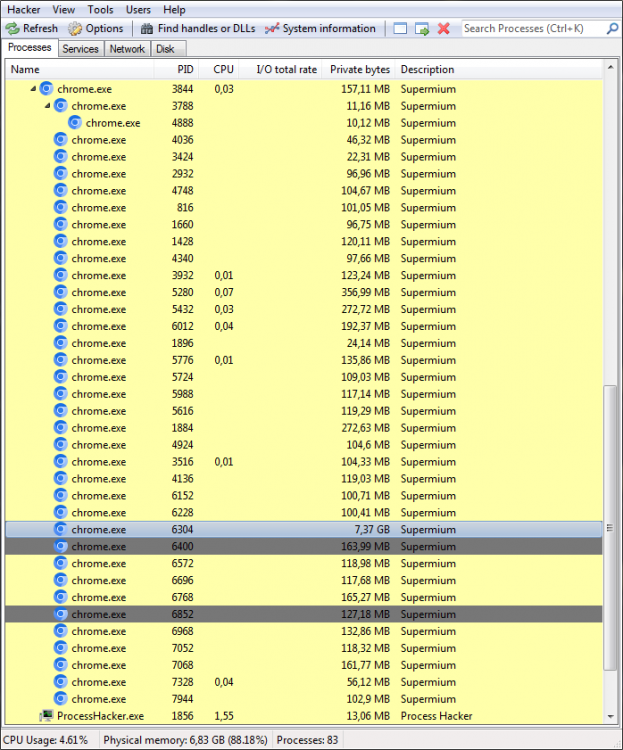Viewport: 623px width, 750px height.
Task: Select ProcessHacker.exe process name
Action: [x=100, y=716]
